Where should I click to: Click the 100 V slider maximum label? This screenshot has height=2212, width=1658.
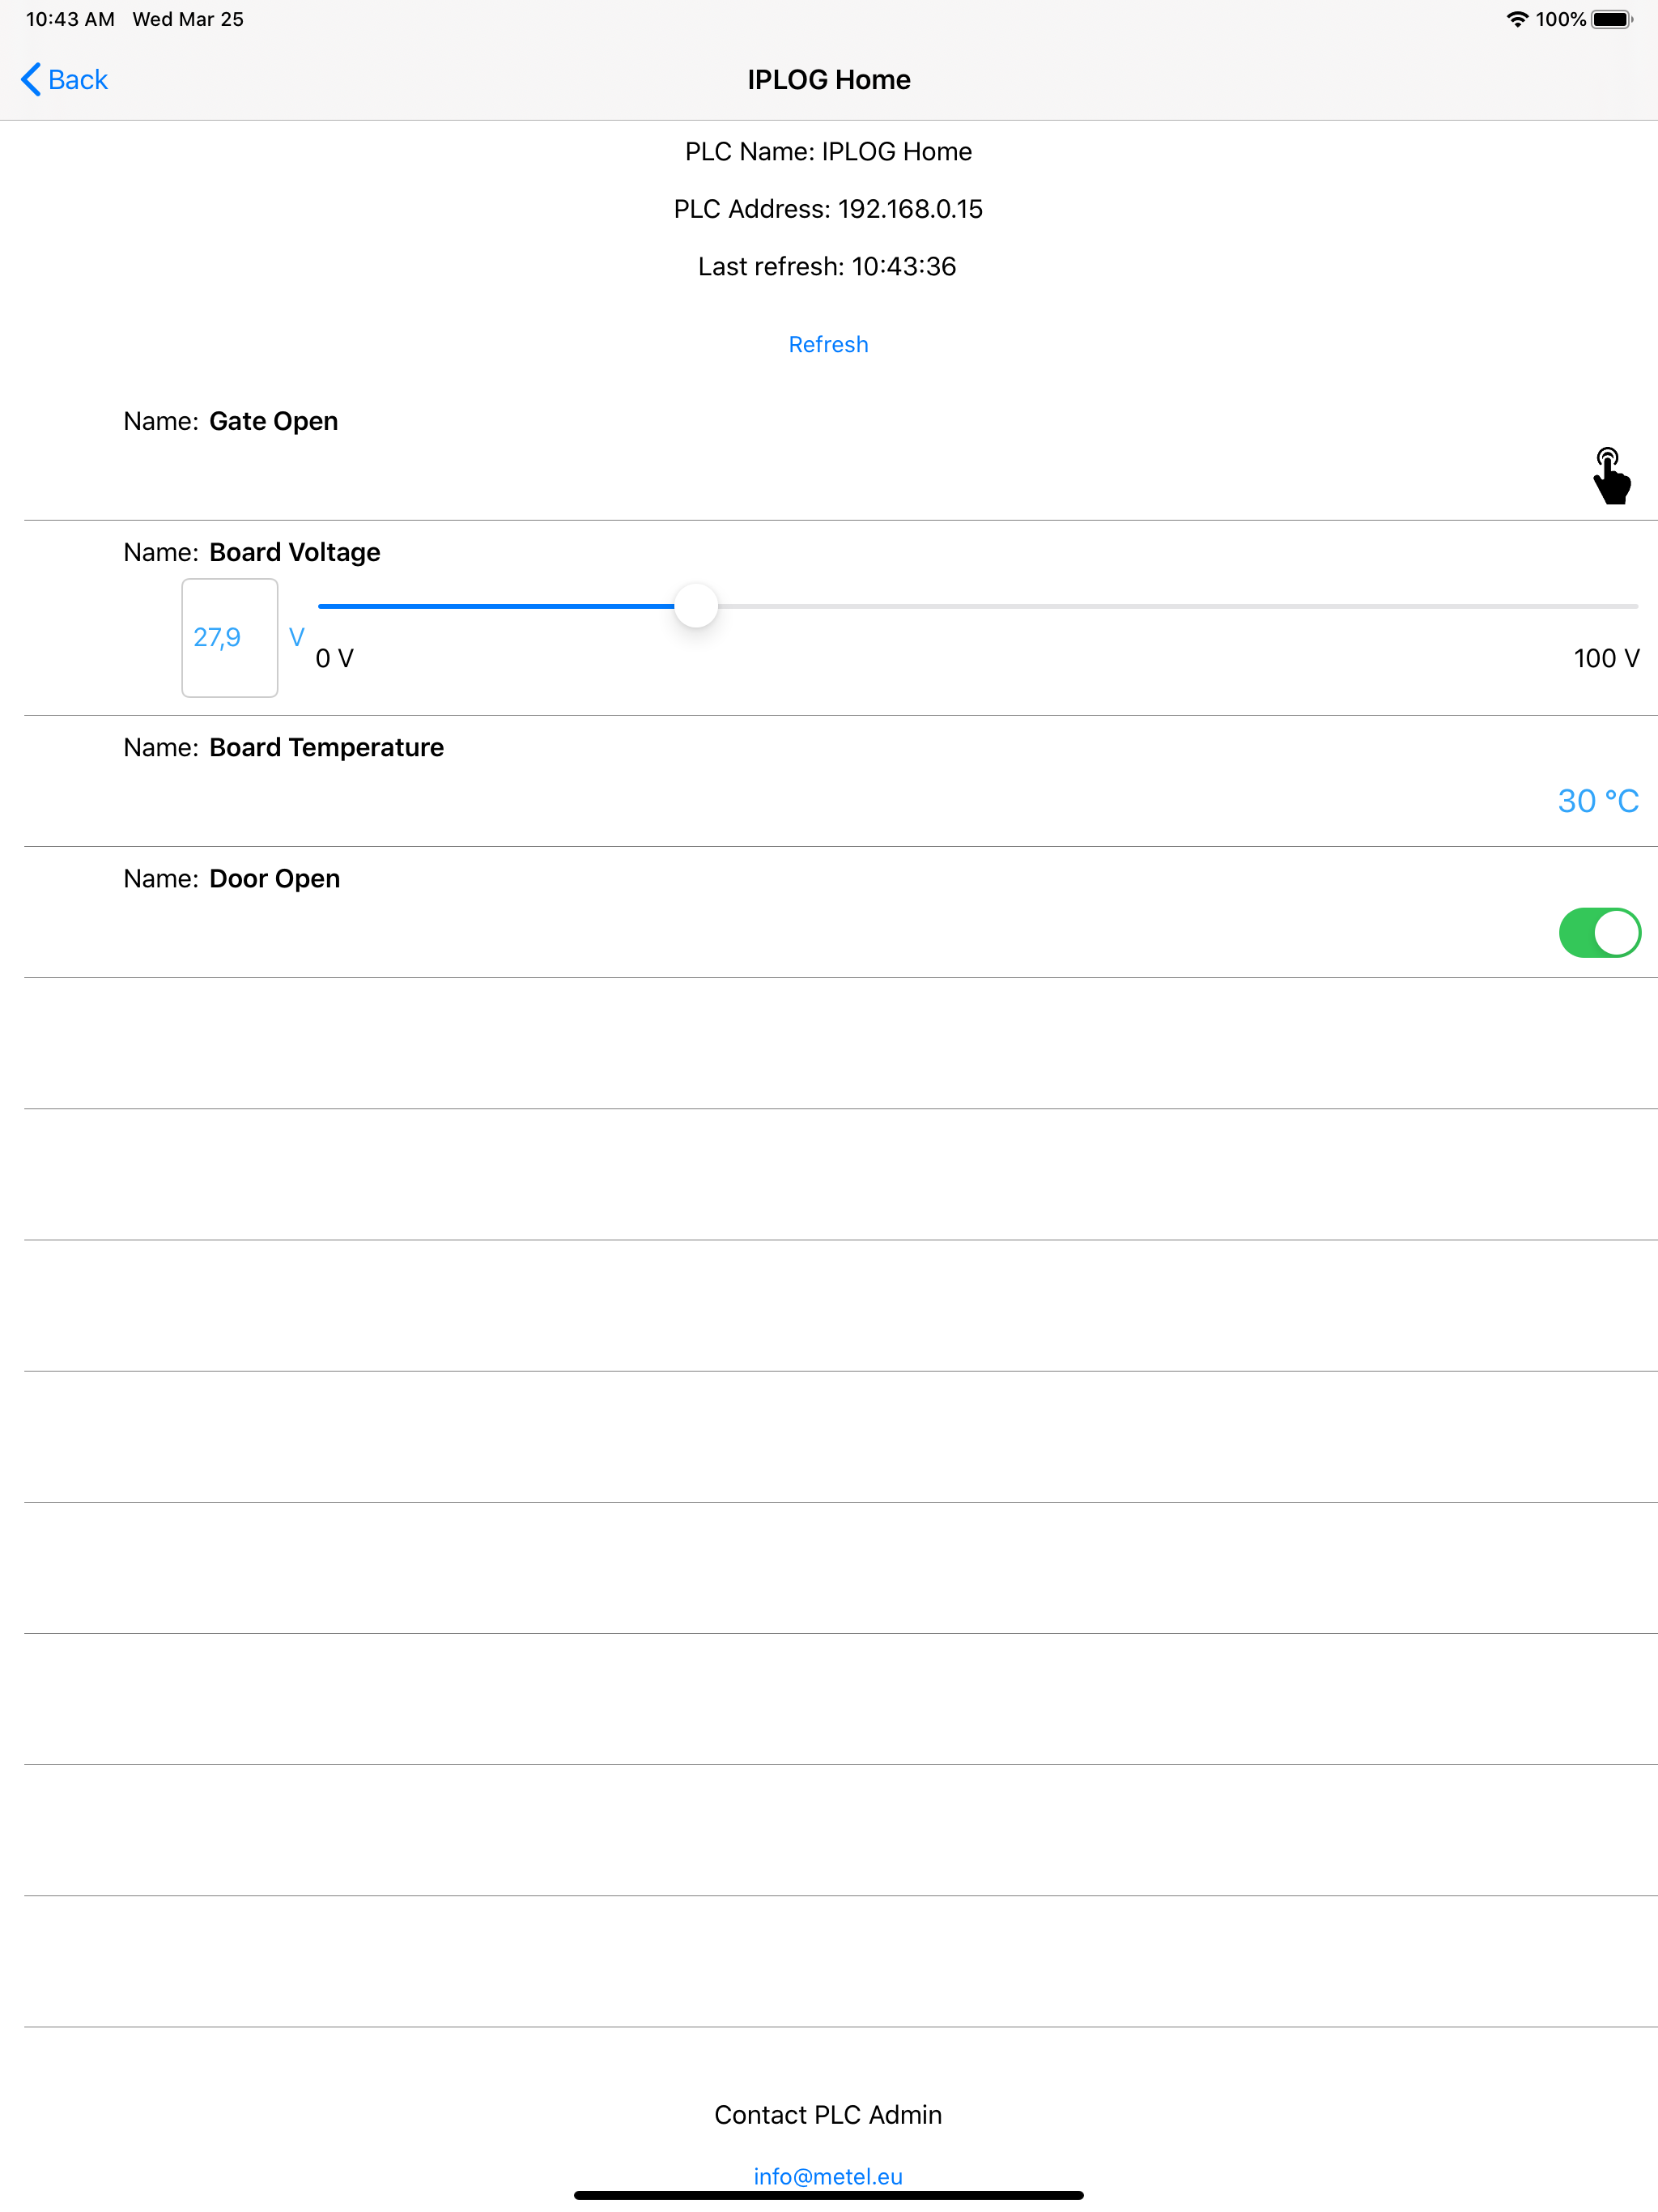[1606, 658]
